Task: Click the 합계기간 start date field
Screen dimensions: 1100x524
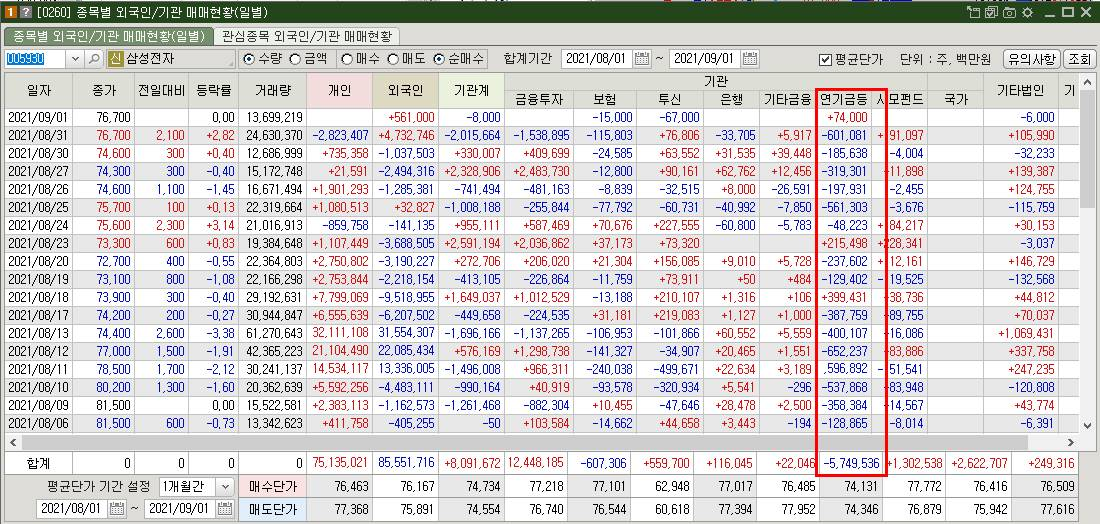Action: [598, 59]
